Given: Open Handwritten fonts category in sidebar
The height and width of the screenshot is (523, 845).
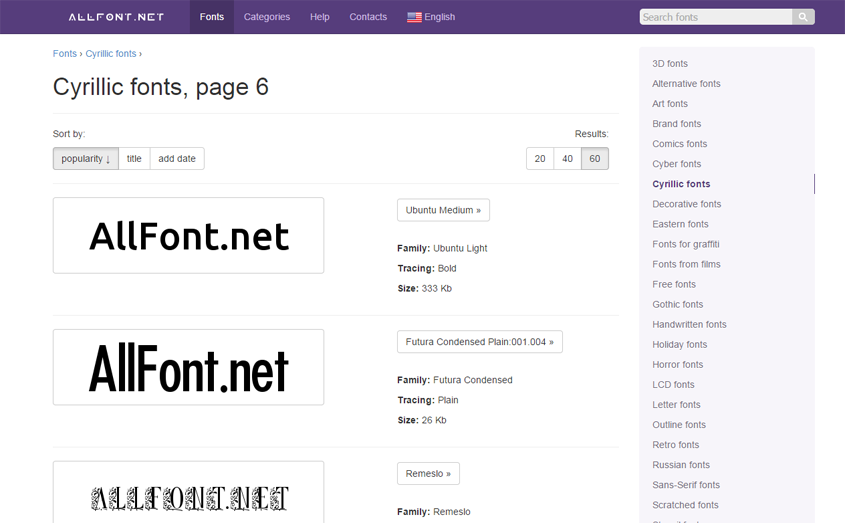Looking at the screenshot, I should pos(689,325).
